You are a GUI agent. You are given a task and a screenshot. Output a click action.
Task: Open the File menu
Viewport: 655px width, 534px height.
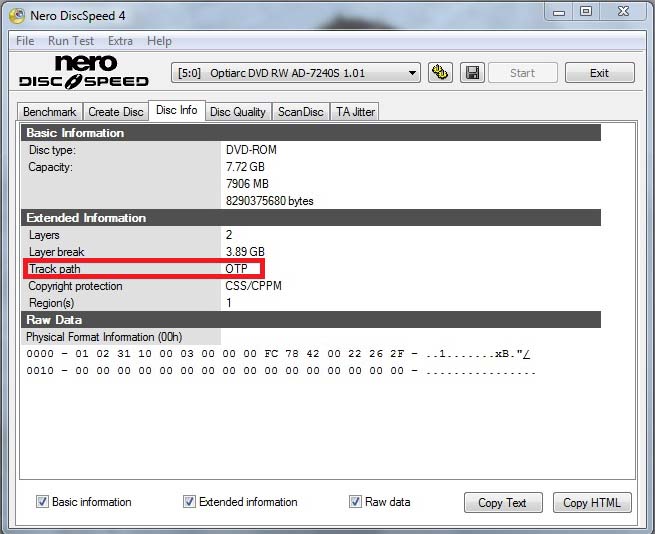[x=25, y=41]
